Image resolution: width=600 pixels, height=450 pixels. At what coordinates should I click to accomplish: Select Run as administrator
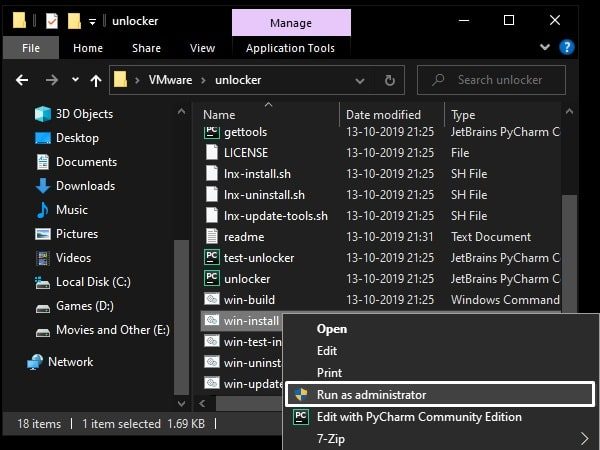(x=440, y=395)
